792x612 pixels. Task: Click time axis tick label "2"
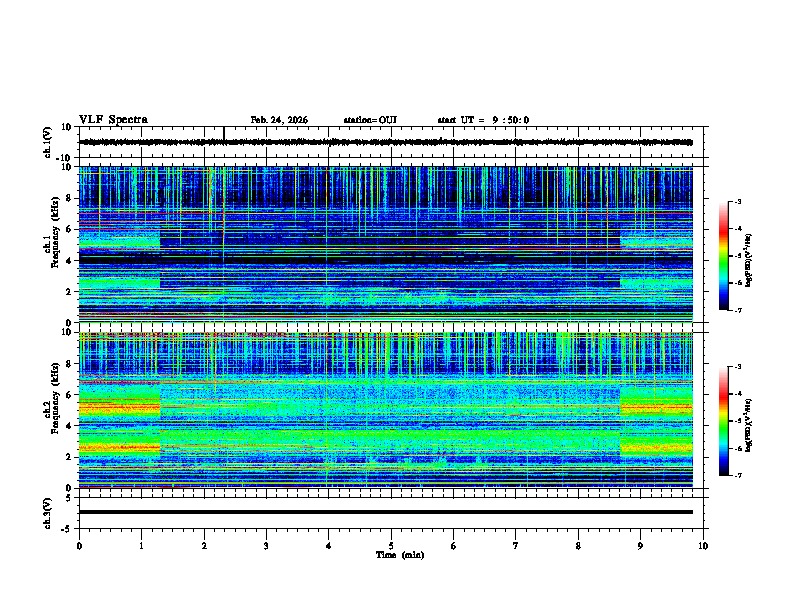[204, 546]
